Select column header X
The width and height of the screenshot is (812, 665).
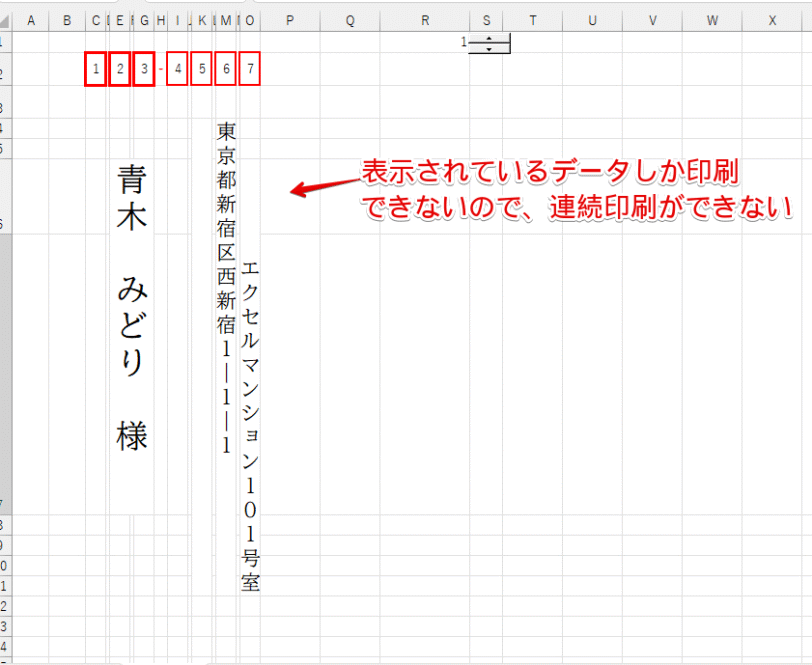pyautogui.click(x=772, y=18)
